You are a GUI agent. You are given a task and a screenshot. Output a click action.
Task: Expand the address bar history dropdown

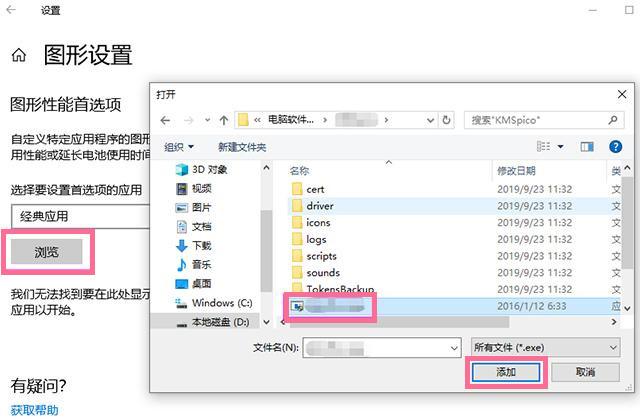430,120
